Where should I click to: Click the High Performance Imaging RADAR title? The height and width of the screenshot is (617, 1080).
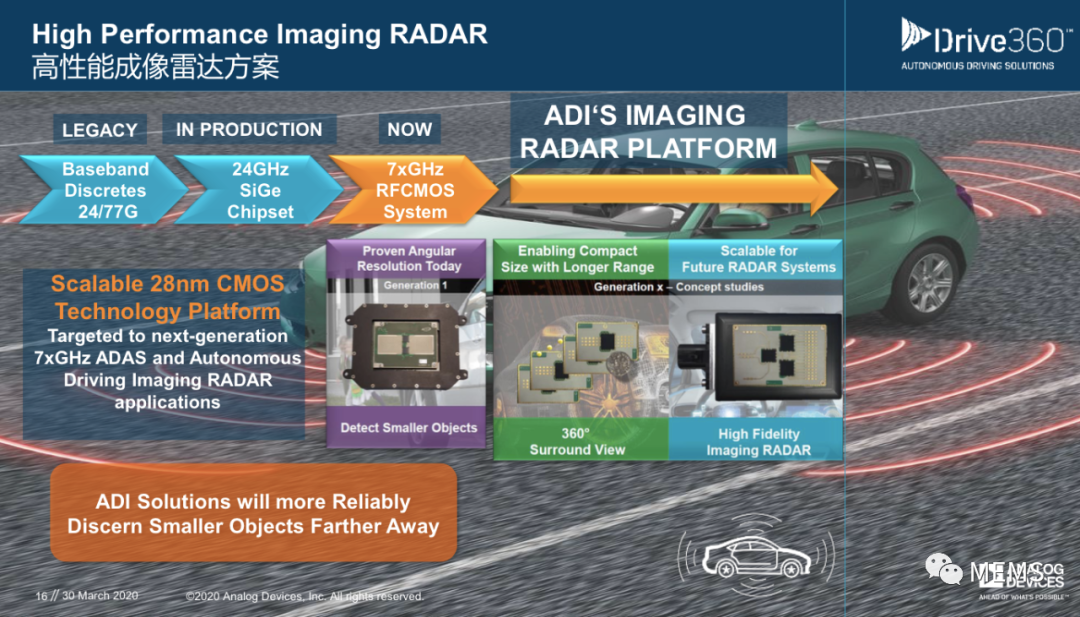click(260, 34)
